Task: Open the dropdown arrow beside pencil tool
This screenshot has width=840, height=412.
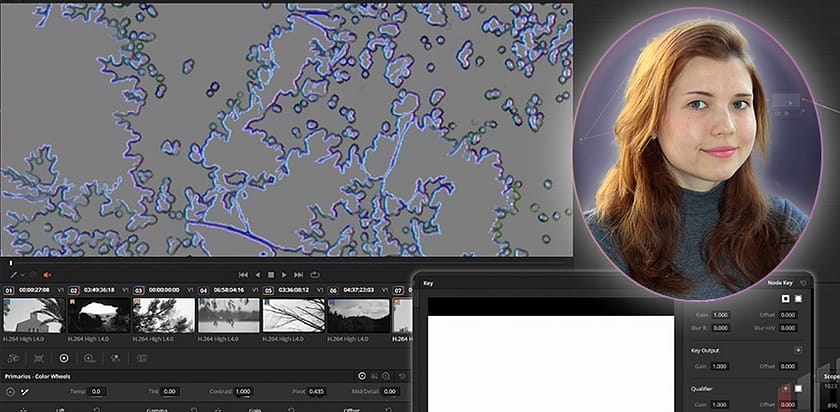Action: pyautogui.click(x=22, y=275)
